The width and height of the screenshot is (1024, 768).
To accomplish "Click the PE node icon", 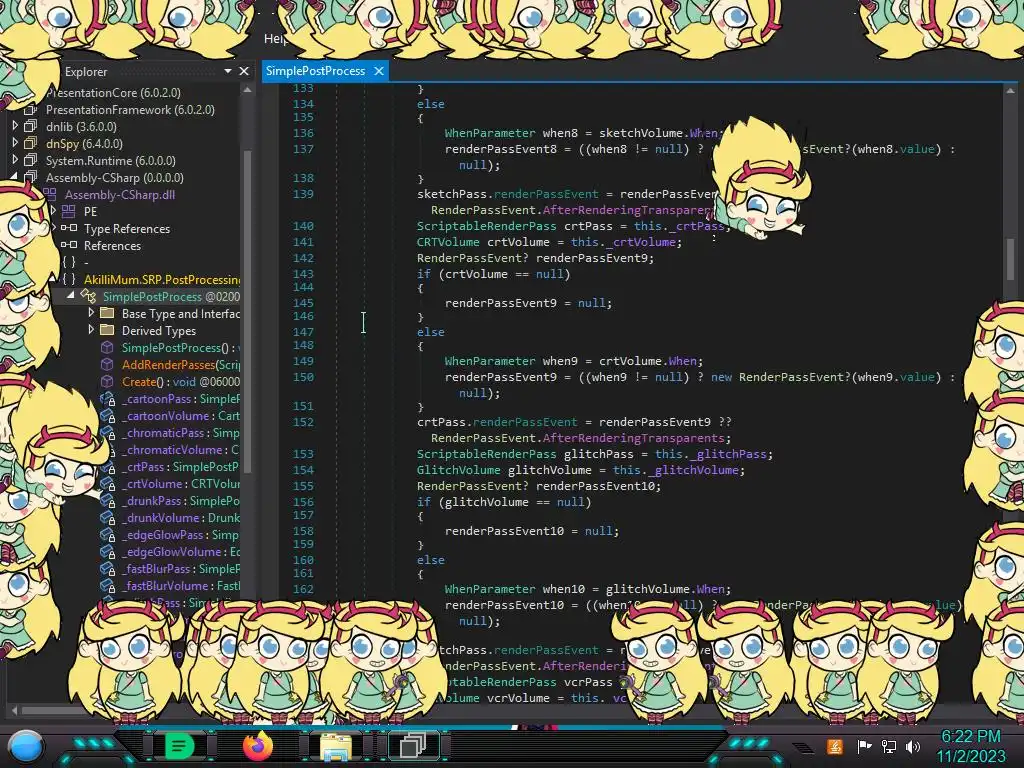I will point(69,211).
